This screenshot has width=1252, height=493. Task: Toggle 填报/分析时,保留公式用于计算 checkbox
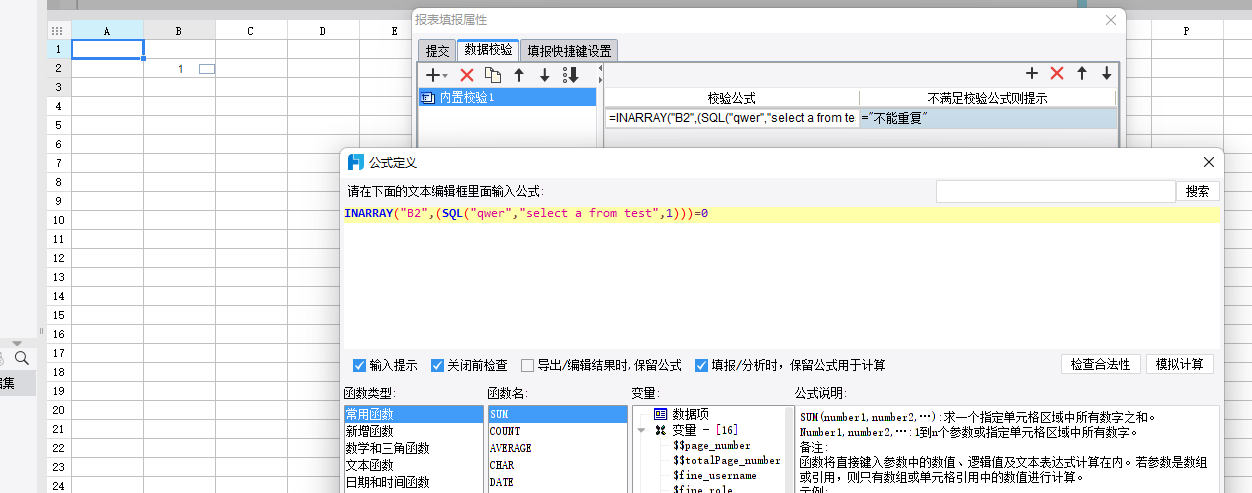click(x=701, y=365)
